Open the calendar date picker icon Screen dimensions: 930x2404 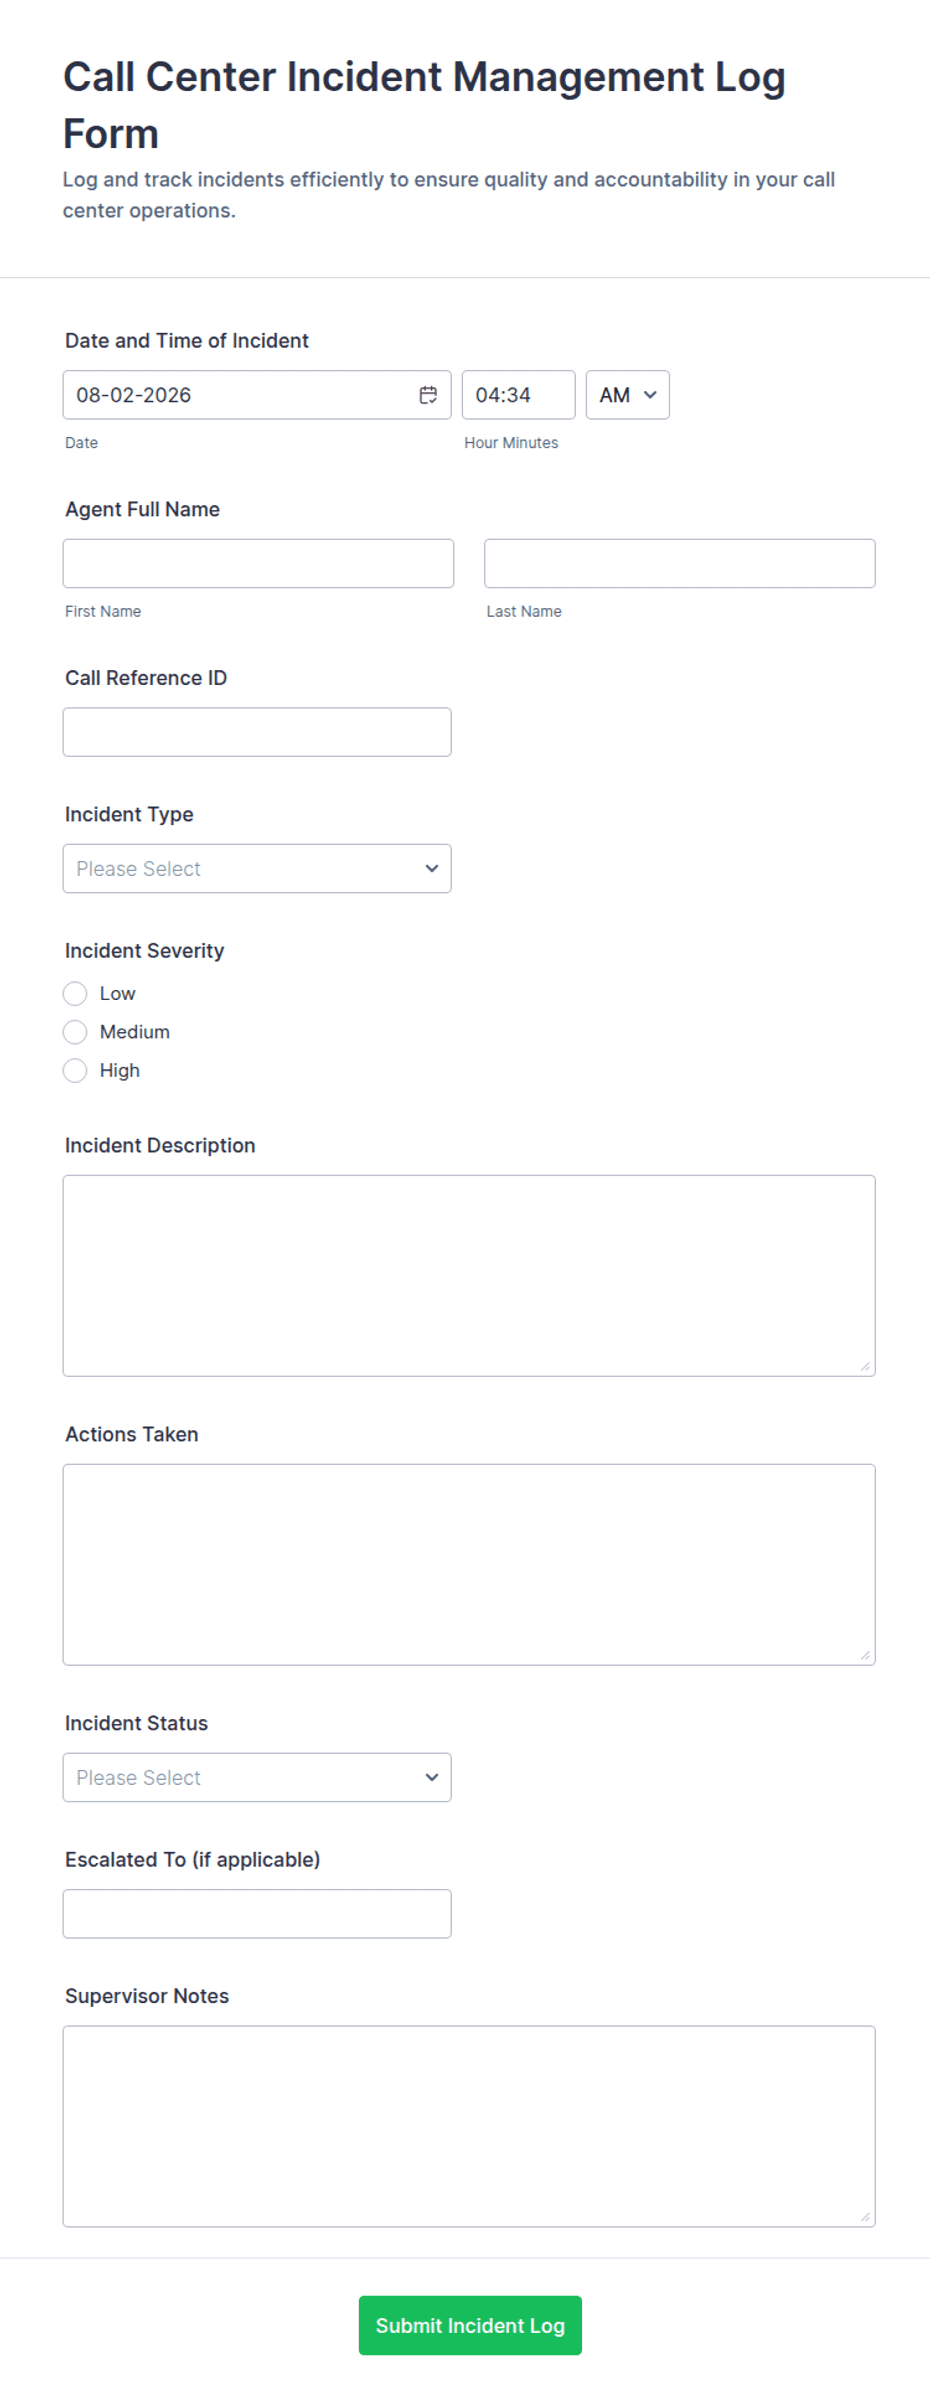[x=428, y=395]
